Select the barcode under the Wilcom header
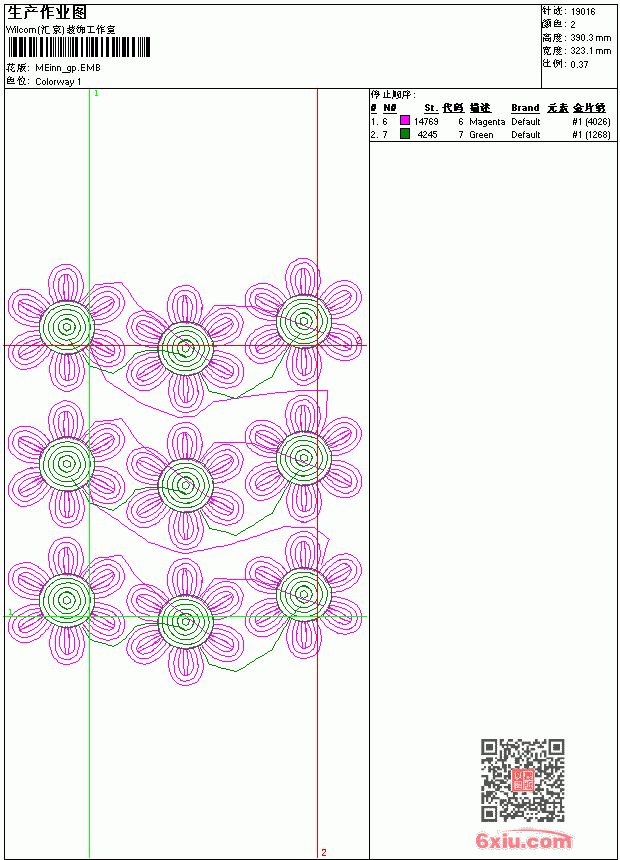620x860 pixels. click(x=78, y=48)
